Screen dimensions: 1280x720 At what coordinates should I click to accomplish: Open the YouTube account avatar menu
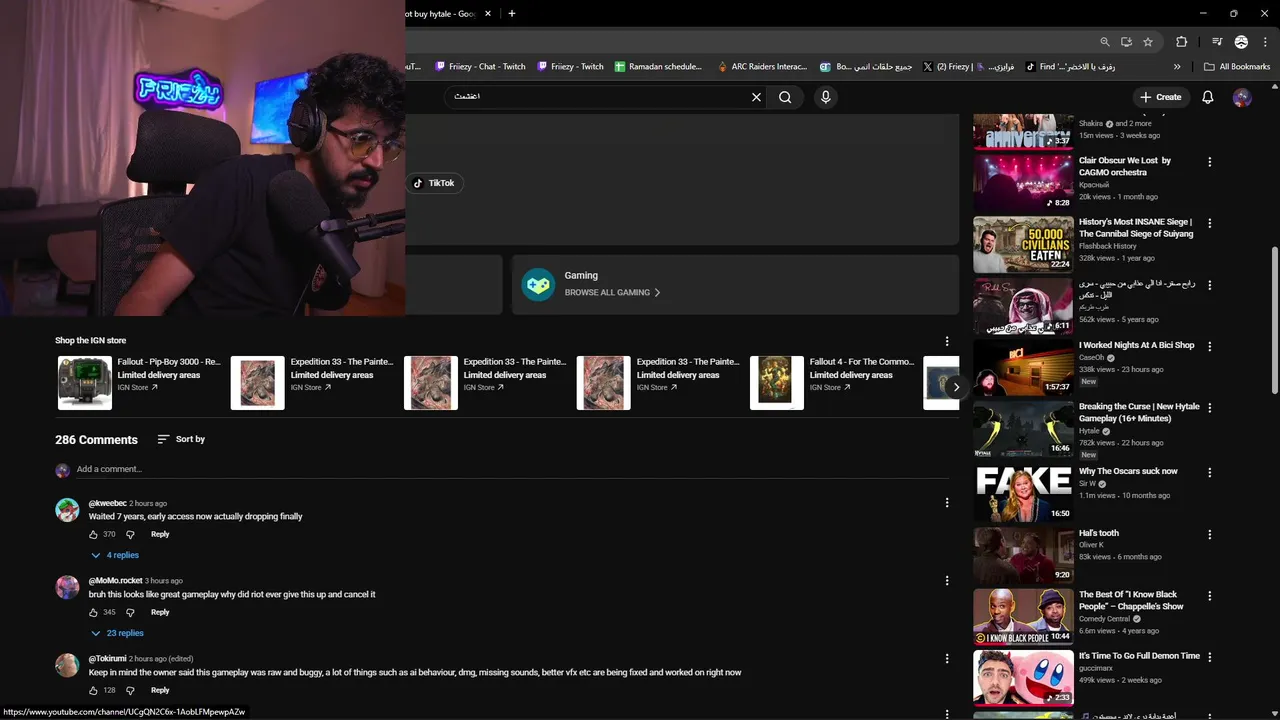1242,97
